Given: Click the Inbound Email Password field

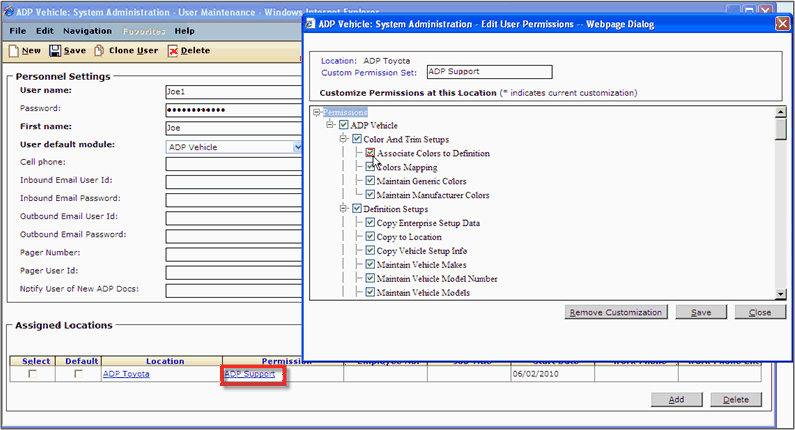Looking at the screenshot, I should point(234,200).
